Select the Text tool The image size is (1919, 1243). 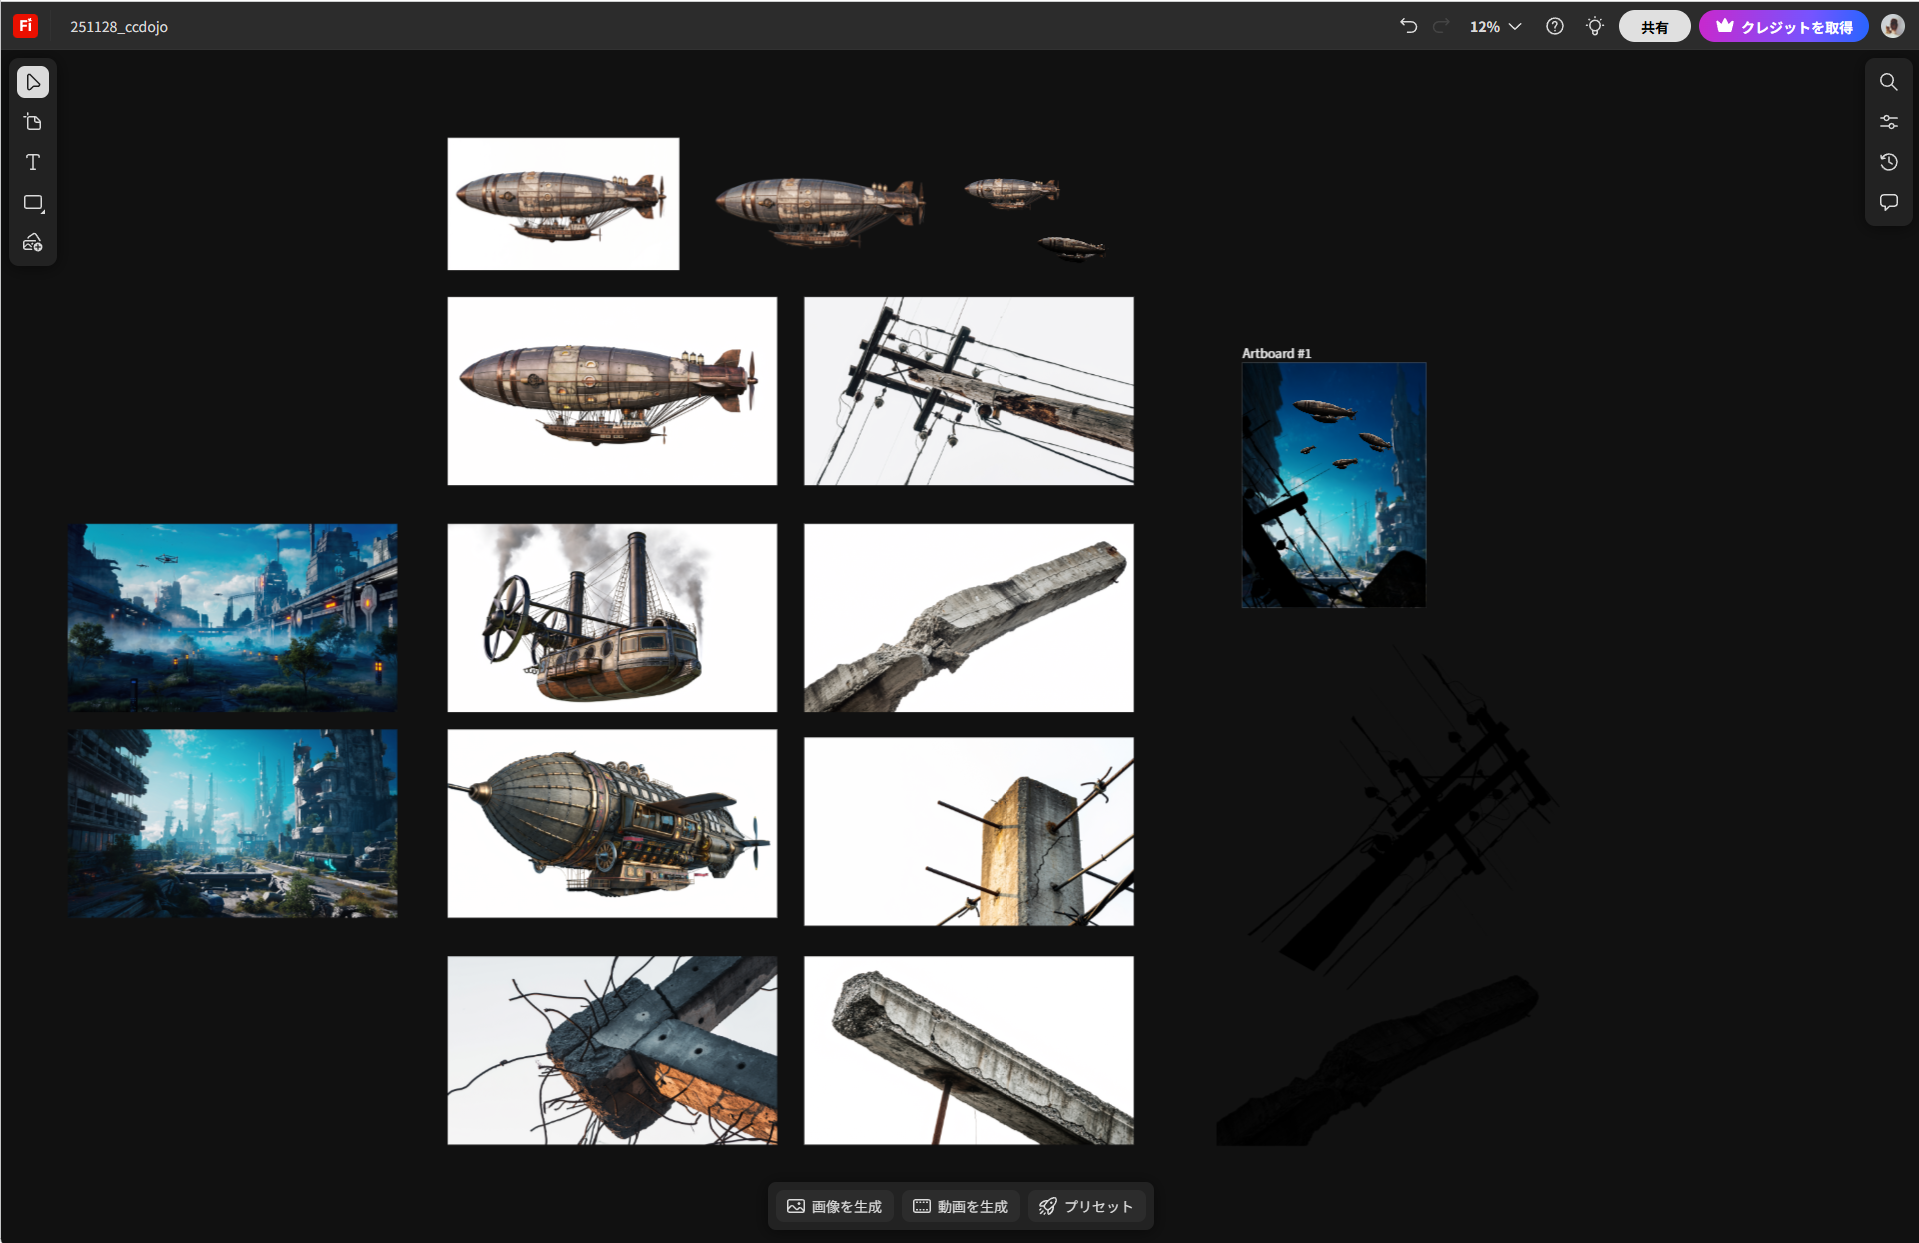(33, 162)
